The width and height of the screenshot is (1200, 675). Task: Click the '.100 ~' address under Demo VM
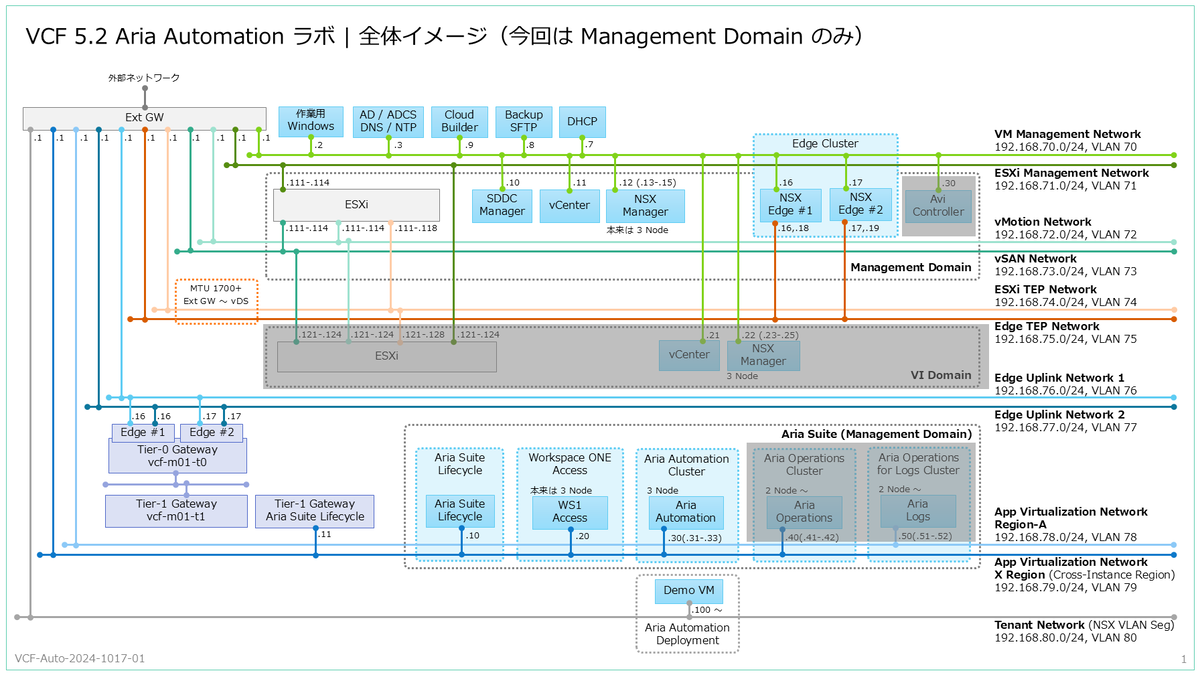[709, 610]
